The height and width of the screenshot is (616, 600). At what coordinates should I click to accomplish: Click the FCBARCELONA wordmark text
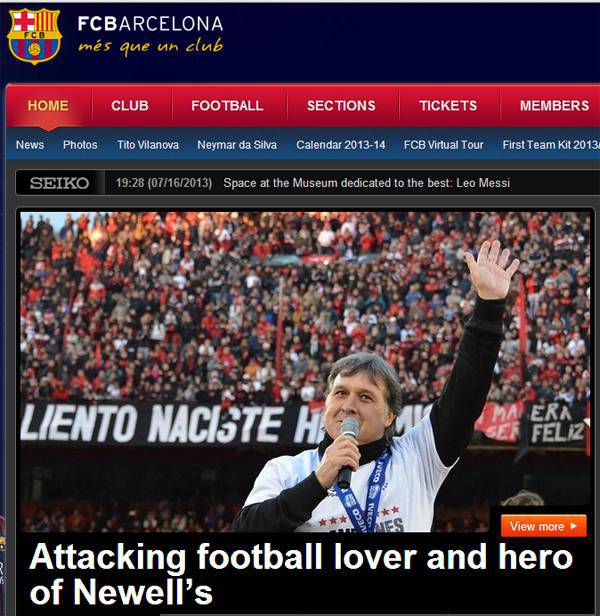coord(150,24)
